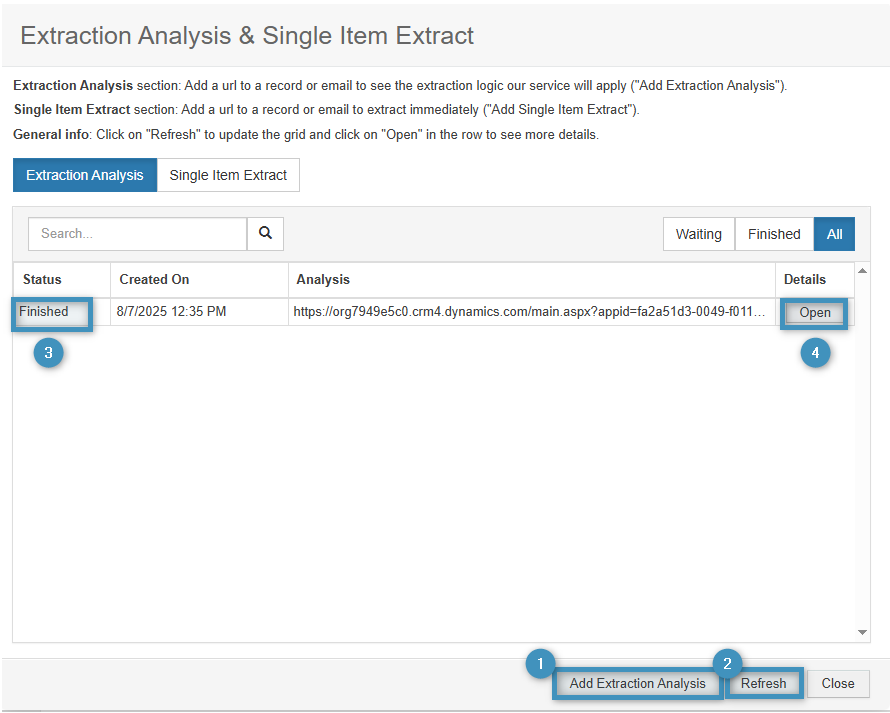The height and width of the screenshot is (713, 890).
Task: Switch to the Extraction Analysis tab
Action: point(85,175)
